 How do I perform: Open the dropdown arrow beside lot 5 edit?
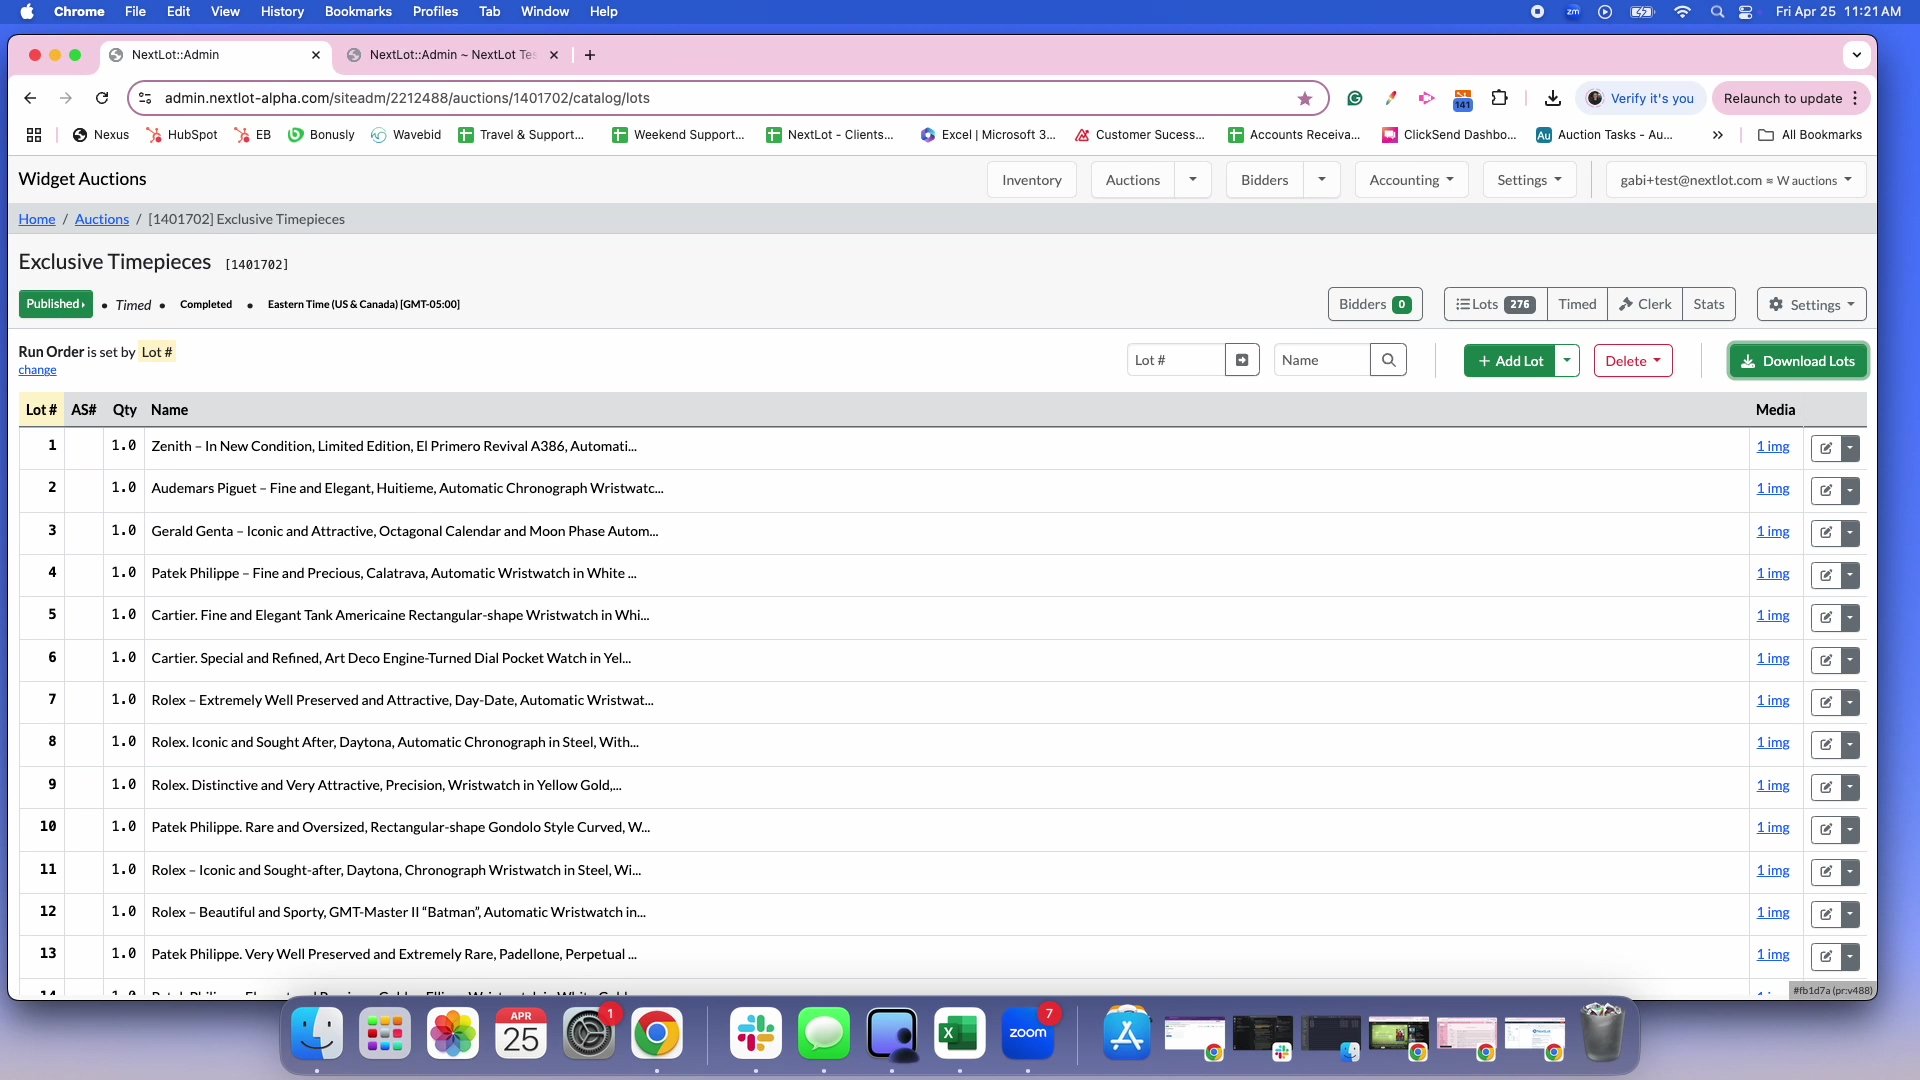(x=1850, y=617)
